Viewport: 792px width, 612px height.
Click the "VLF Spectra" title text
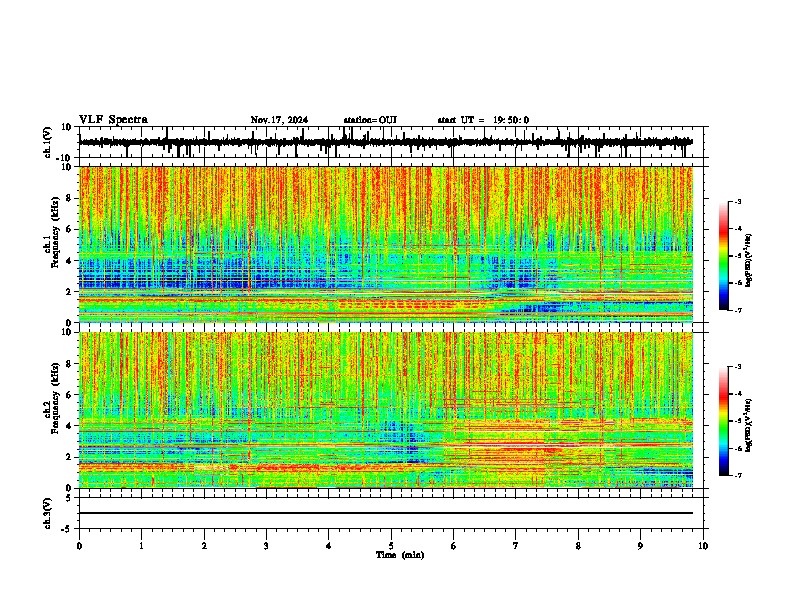point(113,120)
